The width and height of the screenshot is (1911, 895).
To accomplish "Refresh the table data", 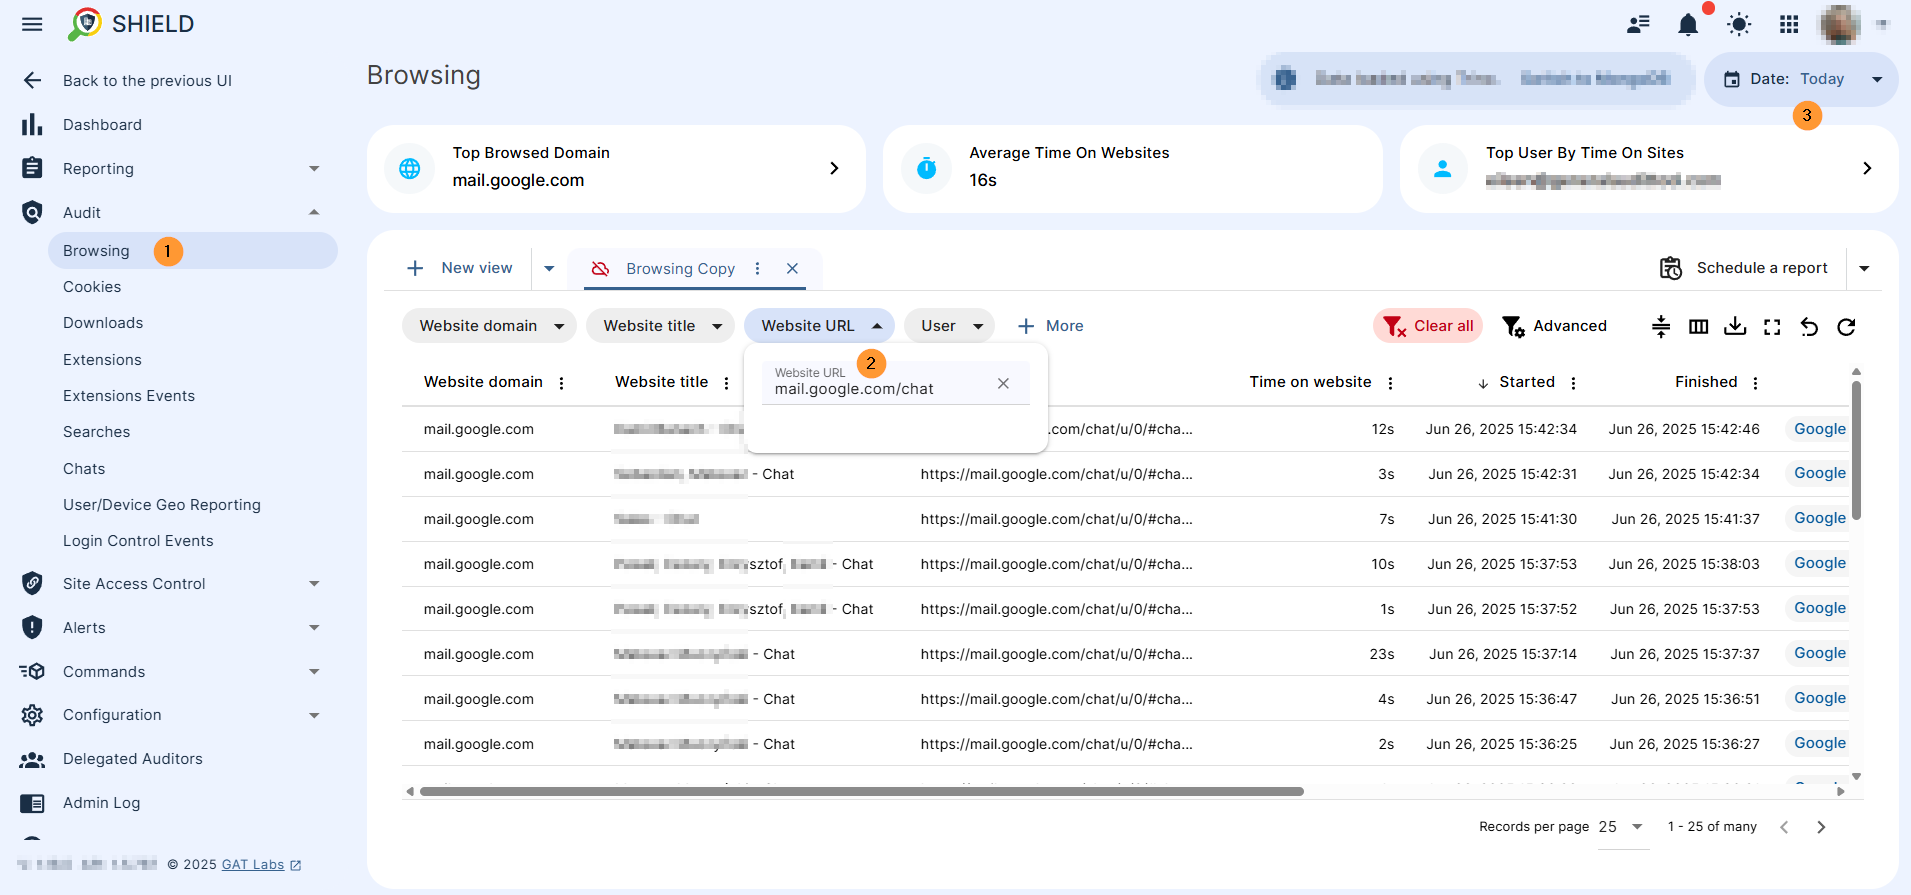I will 1846,327.
